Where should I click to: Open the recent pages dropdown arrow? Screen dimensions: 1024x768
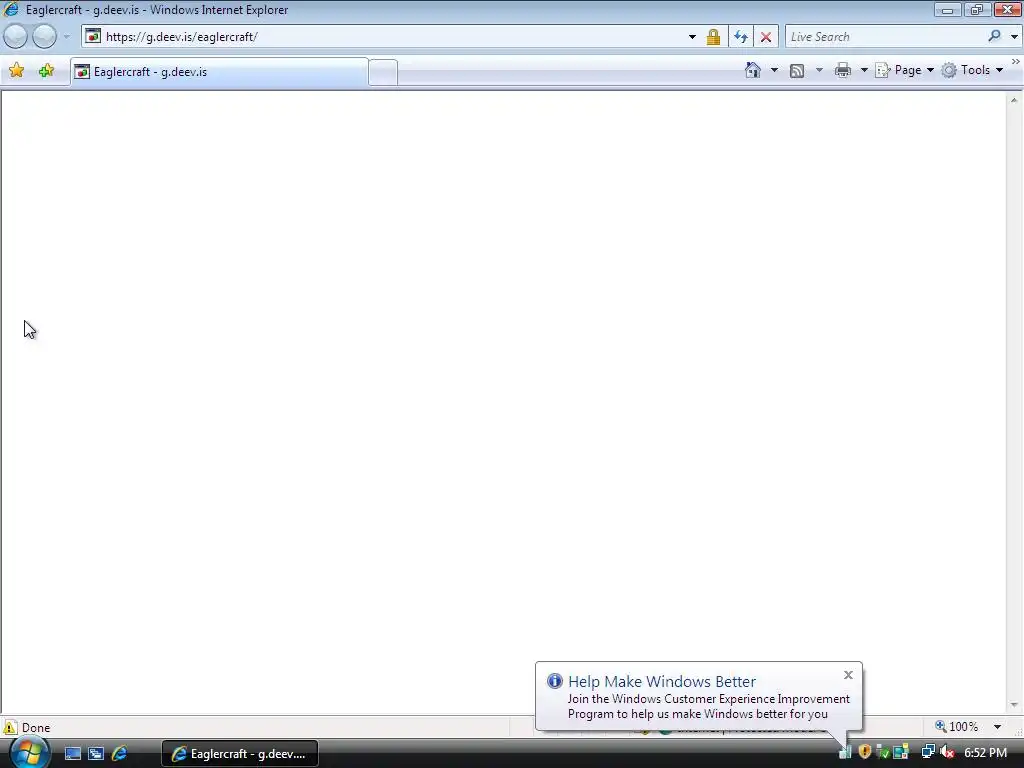point(67,37)
